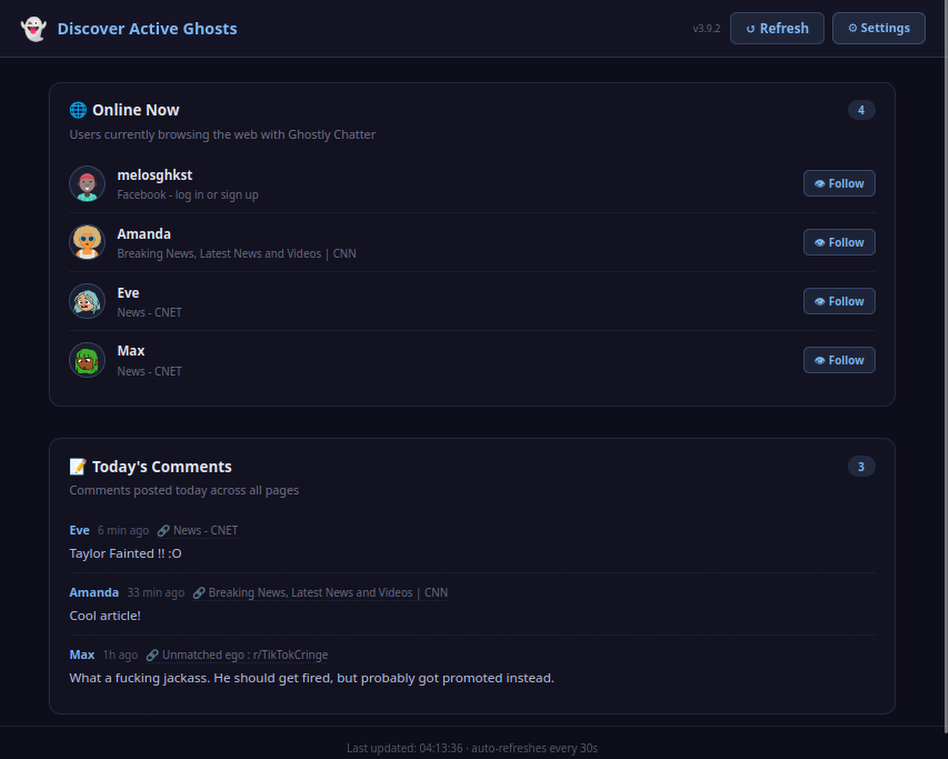
Task: Click Max's green-haired avatar
Action: [87, 360]
